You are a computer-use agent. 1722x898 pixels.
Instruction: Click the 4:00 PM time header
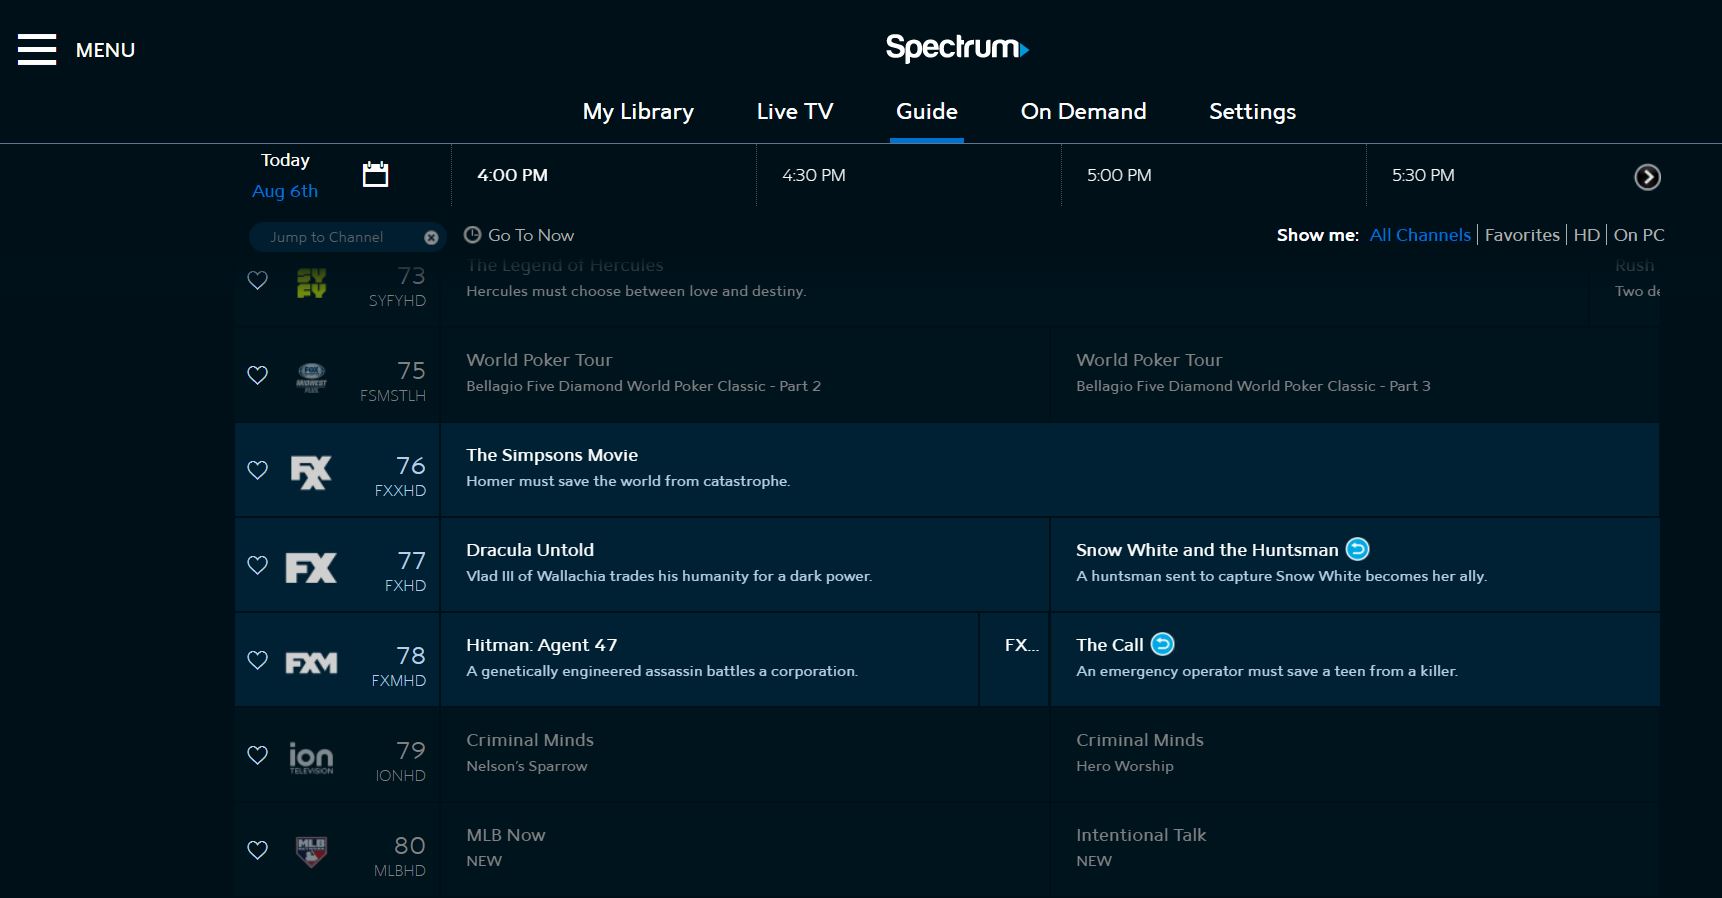tap(512, 175)
